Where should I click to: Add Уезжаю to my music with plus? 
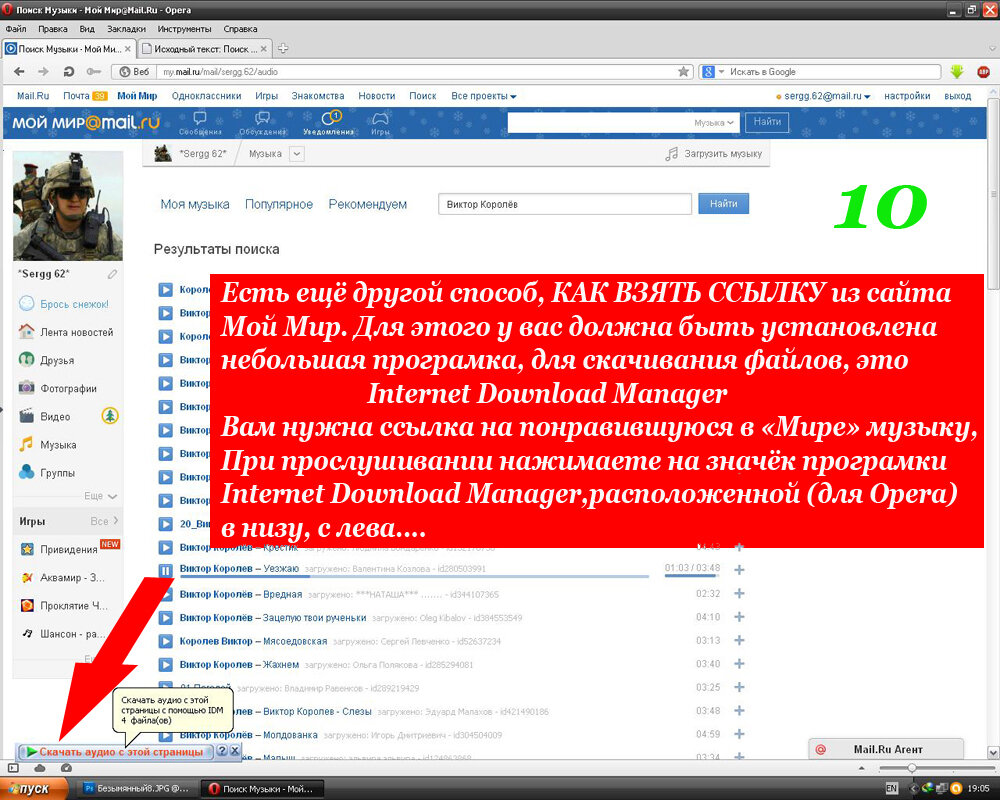point(739,570)
